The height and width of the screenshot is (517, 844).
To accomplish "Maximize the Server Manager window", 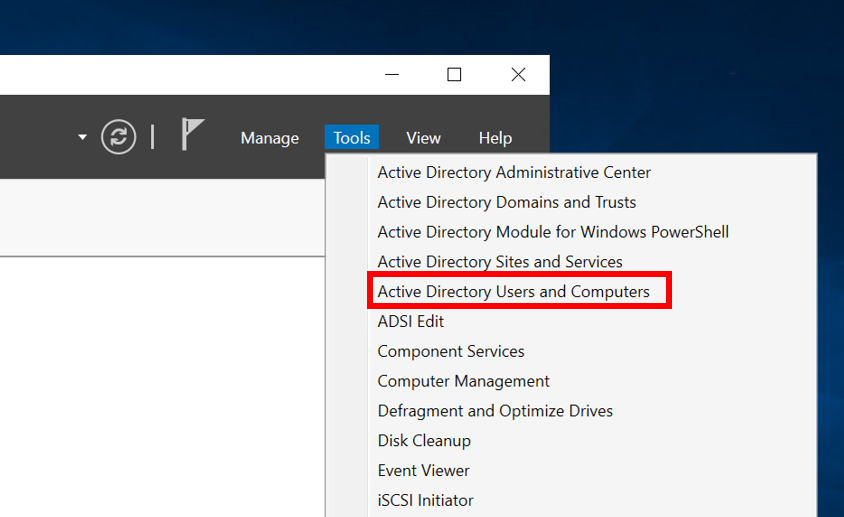I will (454, 74).
